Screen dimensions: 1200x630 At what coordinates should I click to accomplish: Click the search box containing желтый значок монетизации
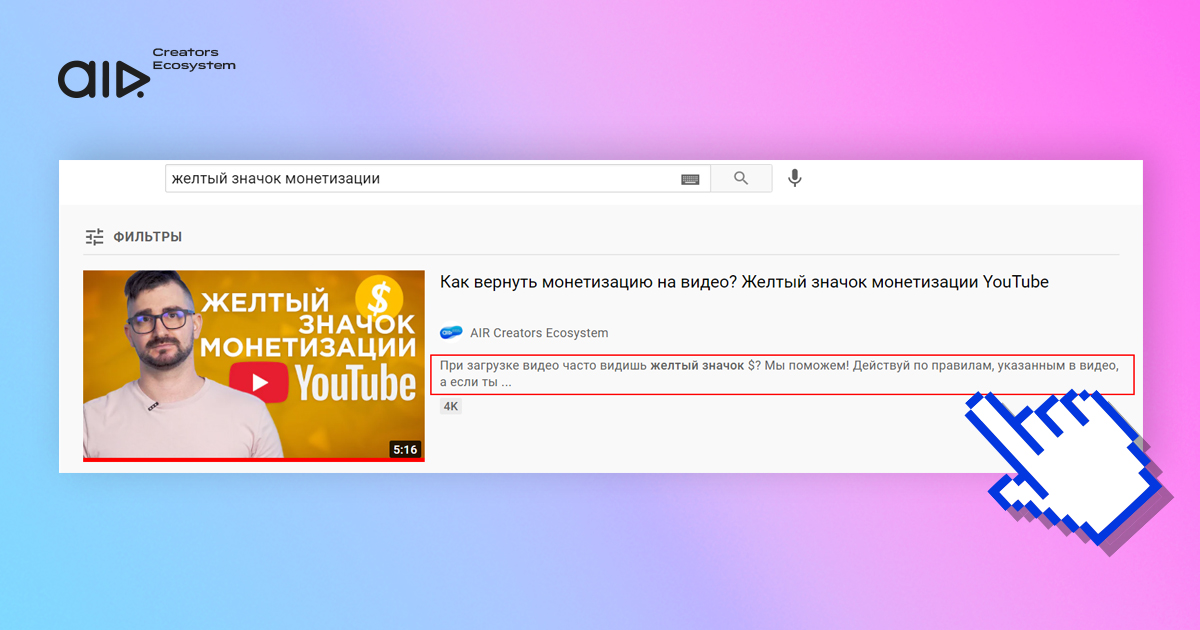click(x=437, y=179)
